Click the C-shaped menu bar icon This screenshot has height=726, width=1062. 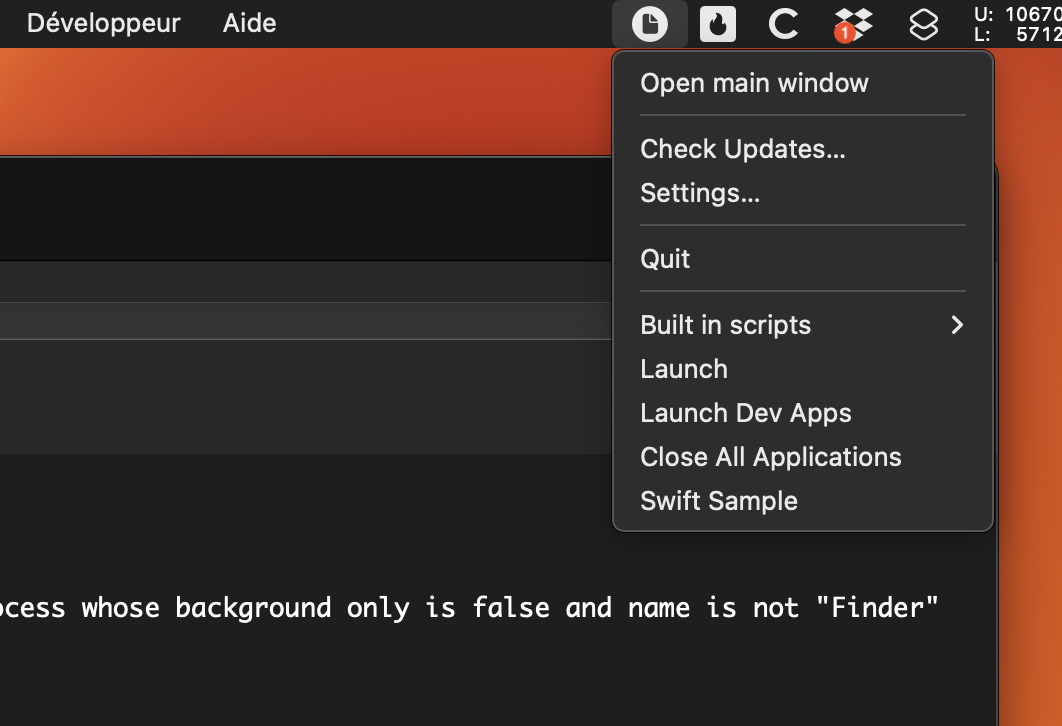(x=783, y=23)
